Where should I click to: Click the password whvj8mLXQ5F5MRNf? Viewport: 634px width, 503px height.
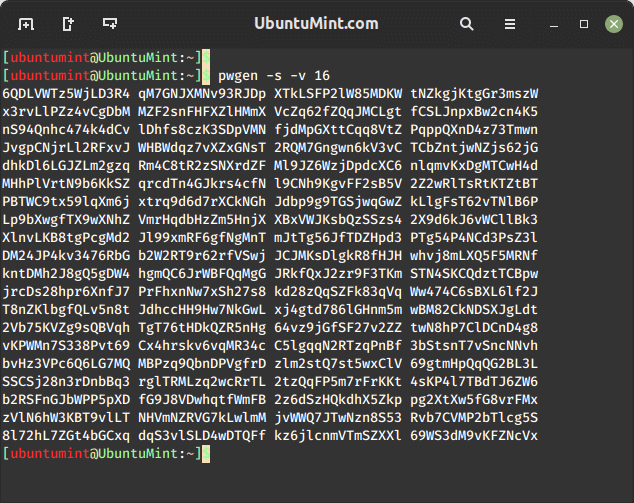474,256
